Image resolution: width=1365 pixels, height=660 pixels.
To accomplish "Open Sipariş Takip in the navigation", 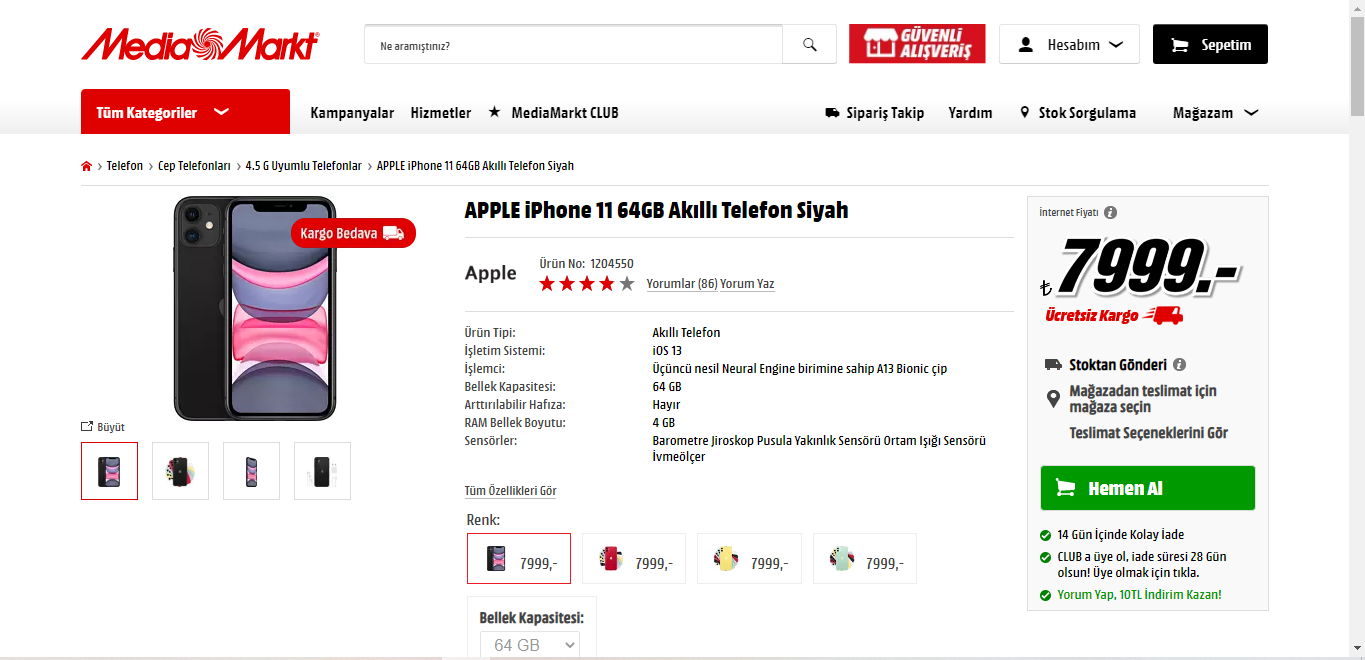I will pyautogui.click(x=875, y=113).
